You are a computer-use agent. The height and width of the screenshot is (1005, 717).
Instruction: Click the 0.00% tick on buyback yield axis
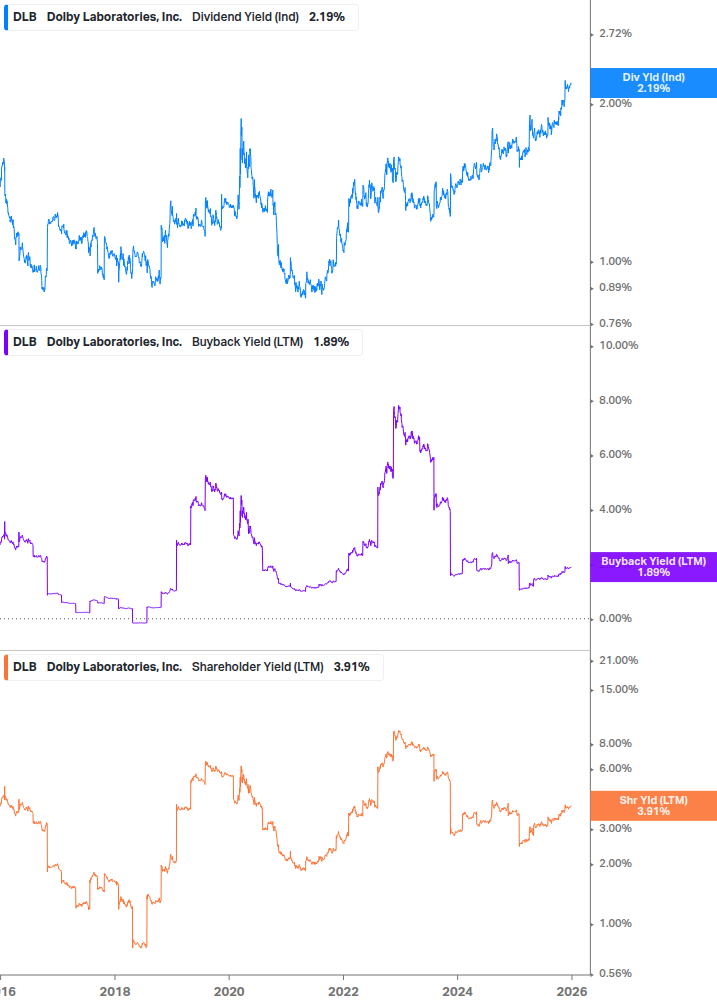pyautogui.click(x=615, y=619)
